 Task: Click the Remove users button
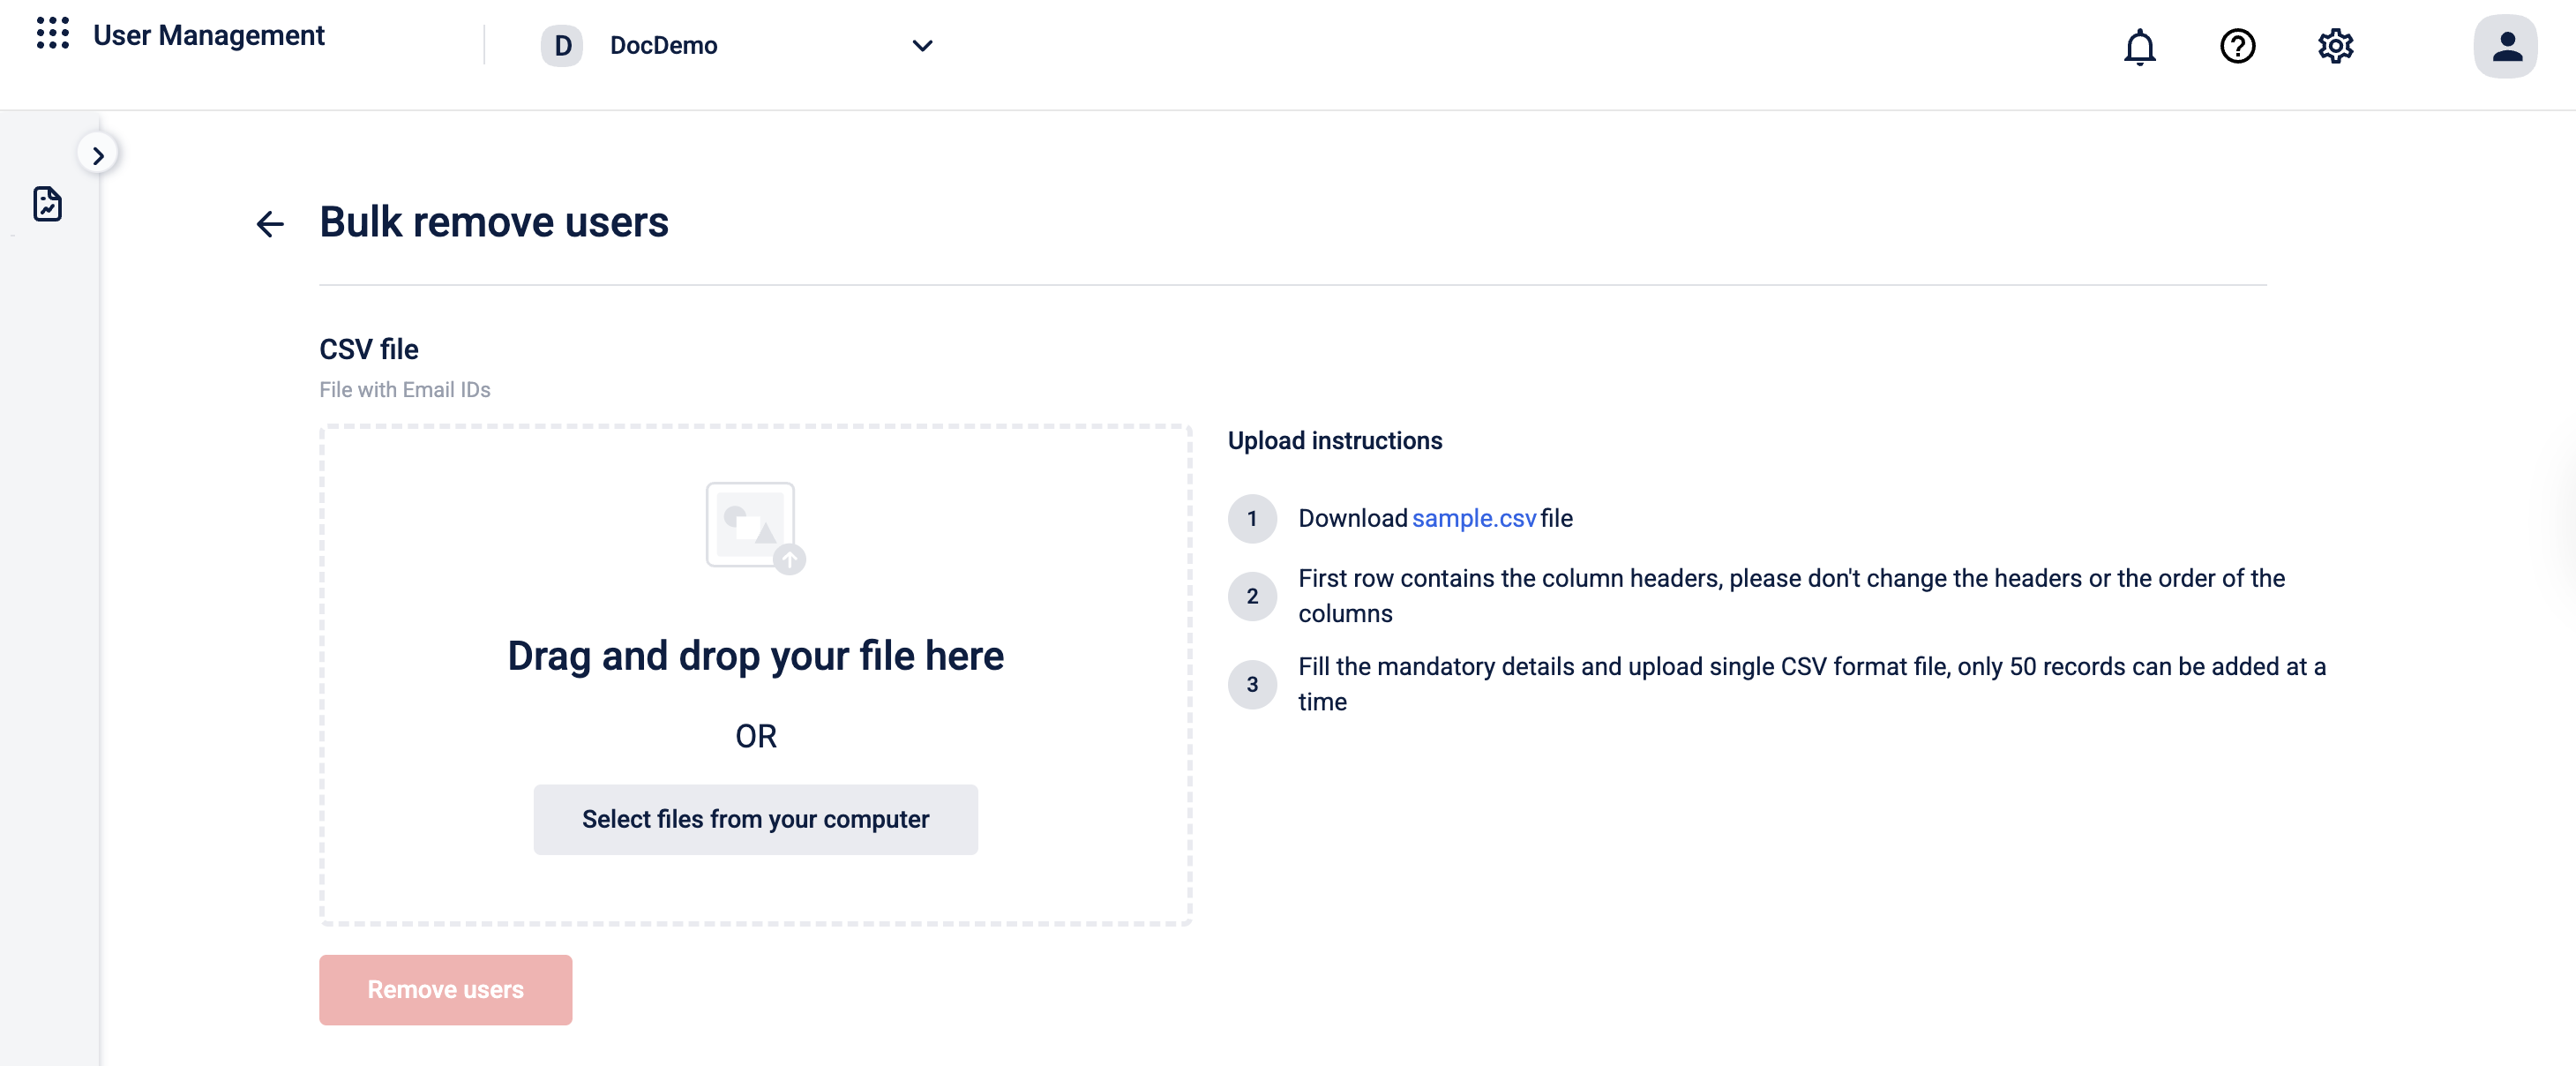[x=445, y=989]
